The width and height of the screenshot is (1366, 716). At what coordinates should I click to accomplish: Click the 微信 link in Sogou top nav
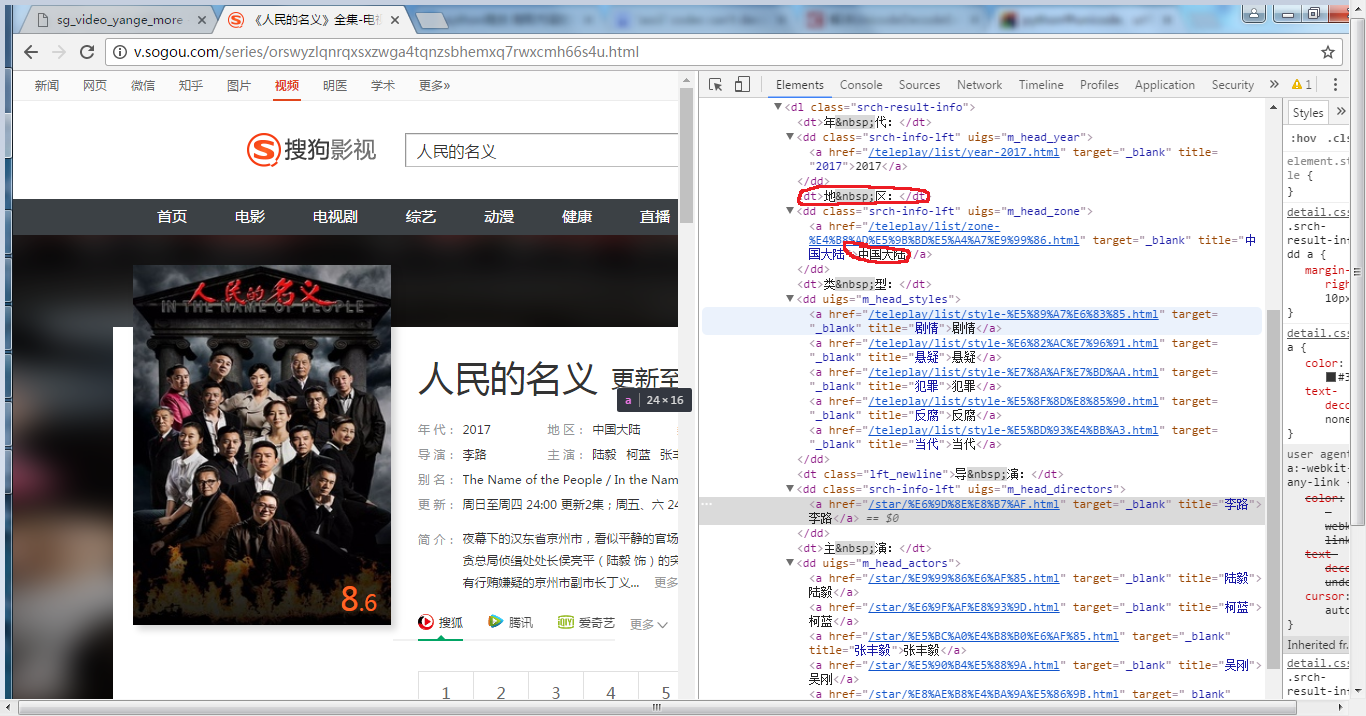click(x=143, y=86)
